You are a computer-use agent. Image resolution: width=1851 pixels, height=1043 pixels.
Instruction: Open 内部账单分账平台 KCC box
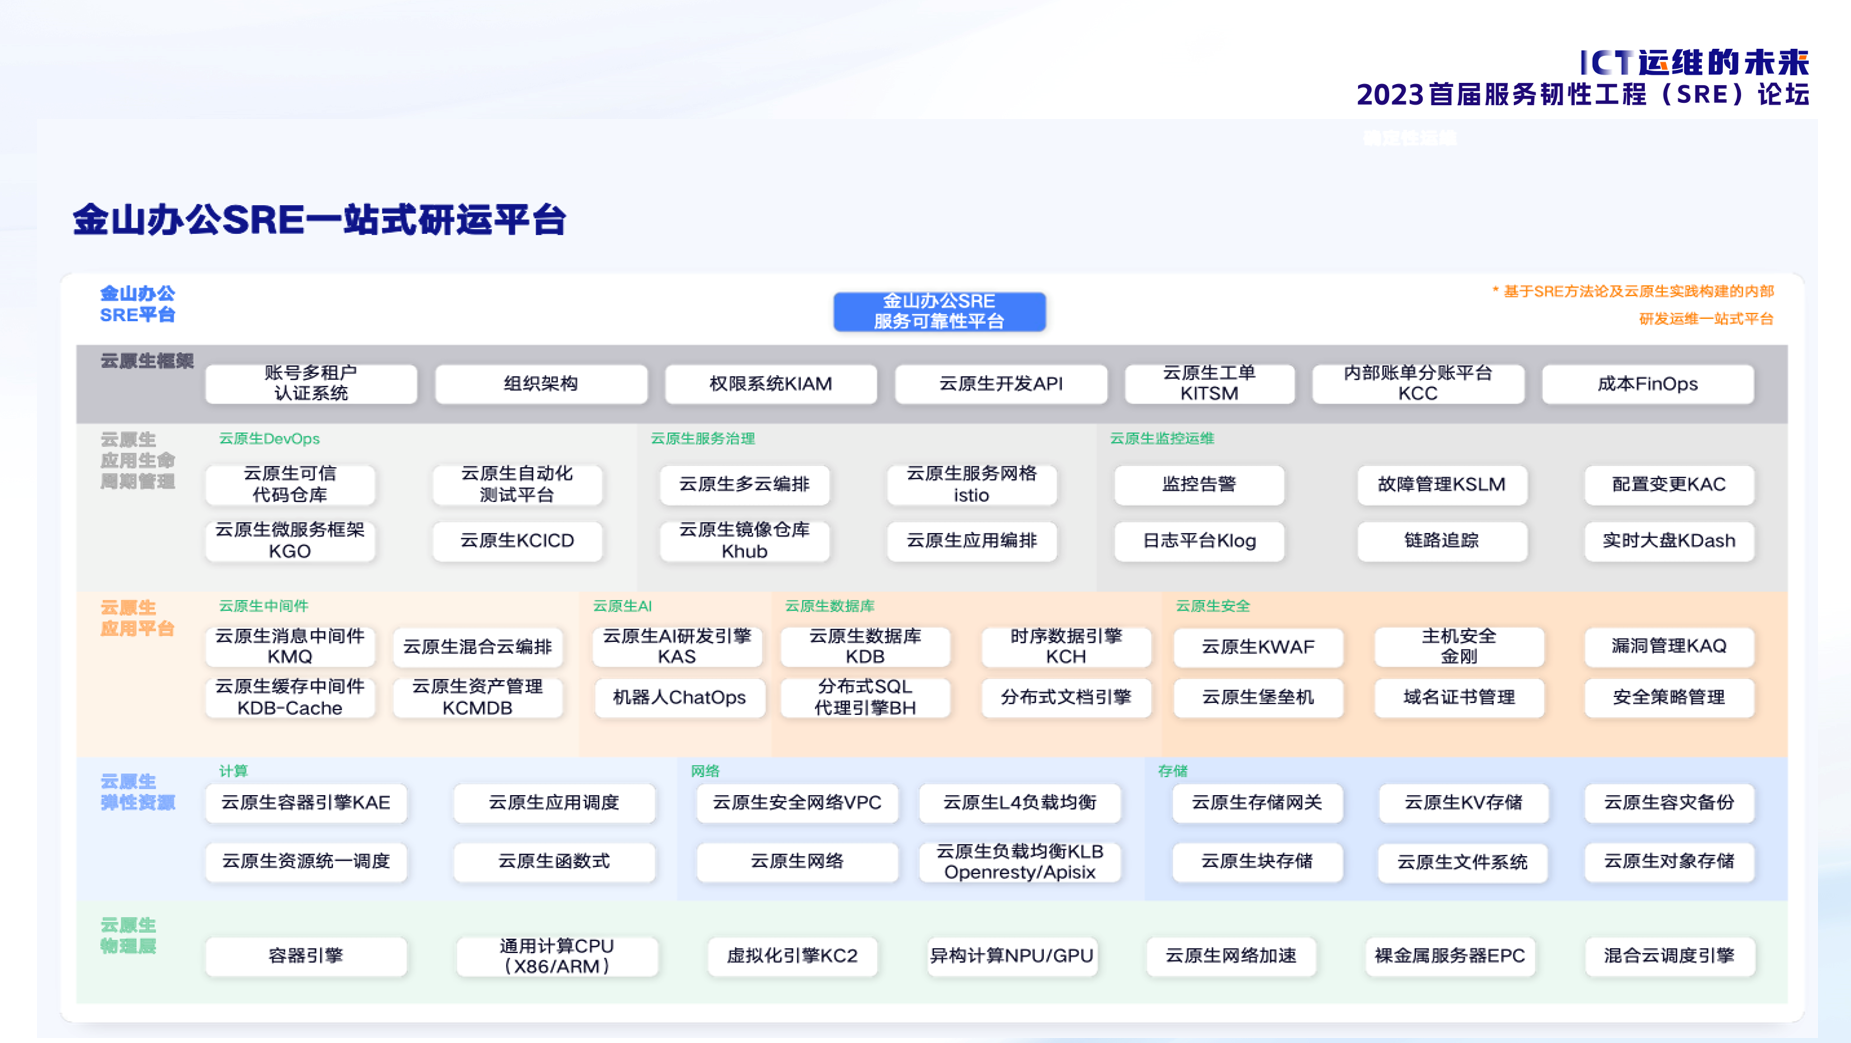click(x=1418, y=383)
